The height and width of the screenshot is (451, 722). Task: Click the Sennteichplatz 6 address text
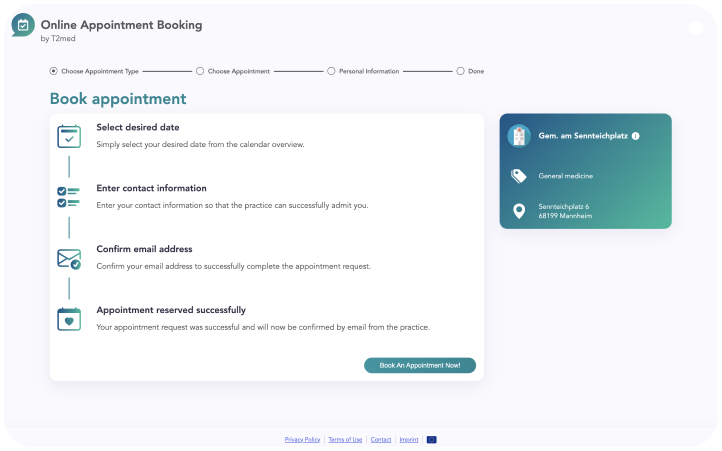564,206
